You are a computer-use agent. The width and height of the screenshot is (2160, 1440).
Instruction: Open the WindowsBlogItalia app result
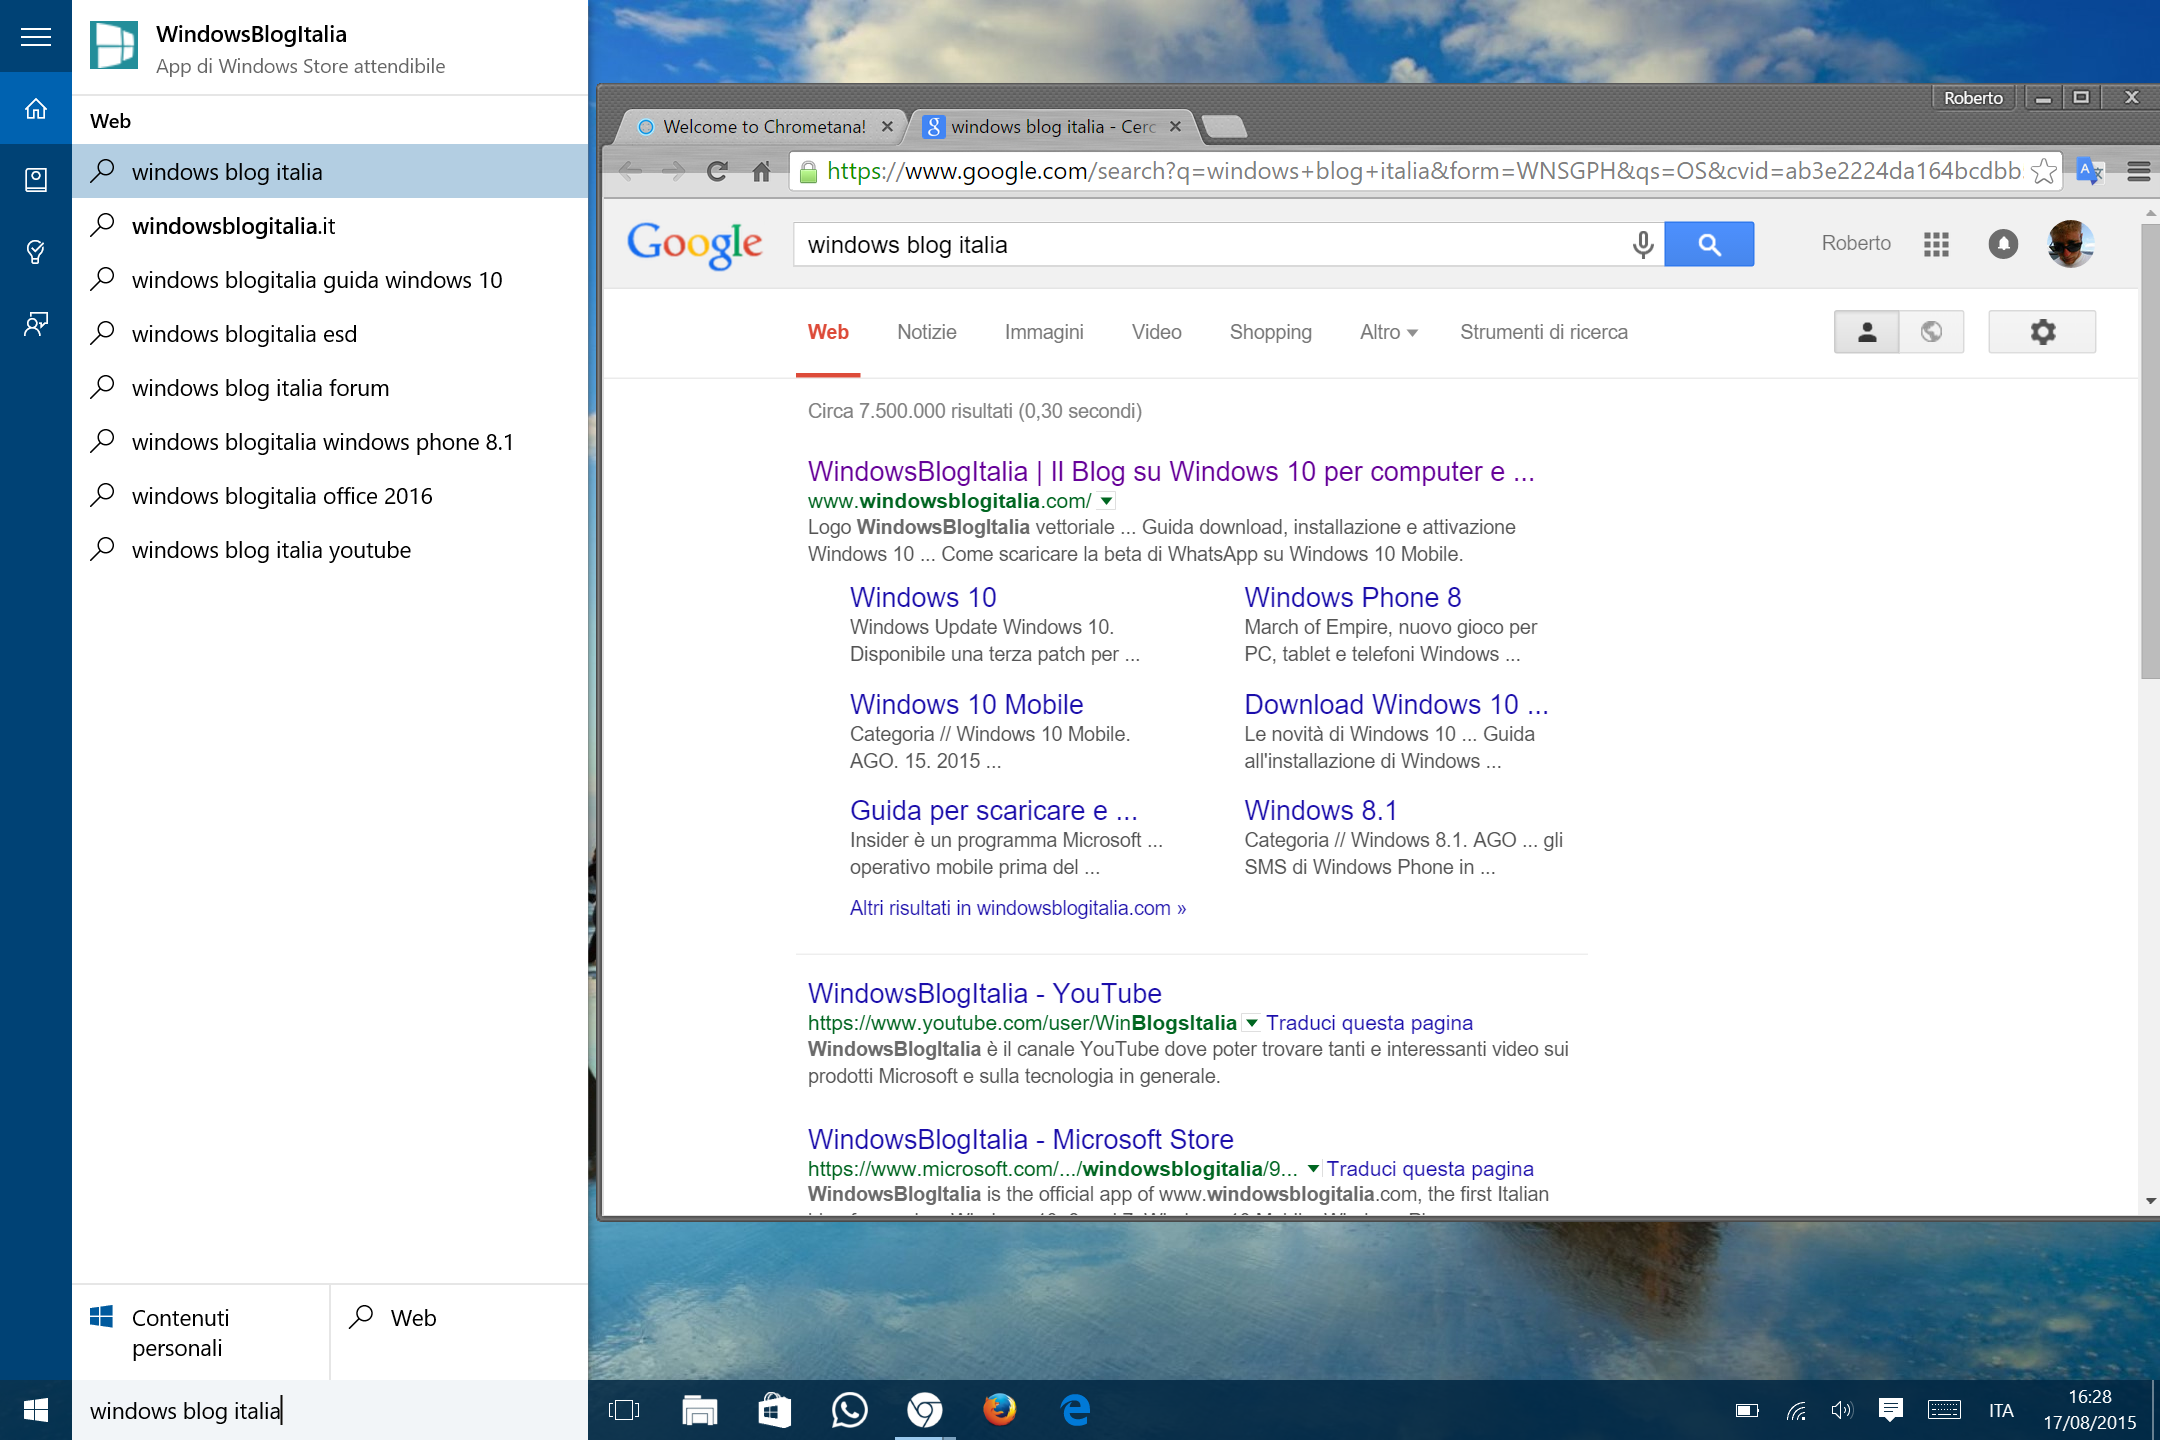click(x=330, y=47)
